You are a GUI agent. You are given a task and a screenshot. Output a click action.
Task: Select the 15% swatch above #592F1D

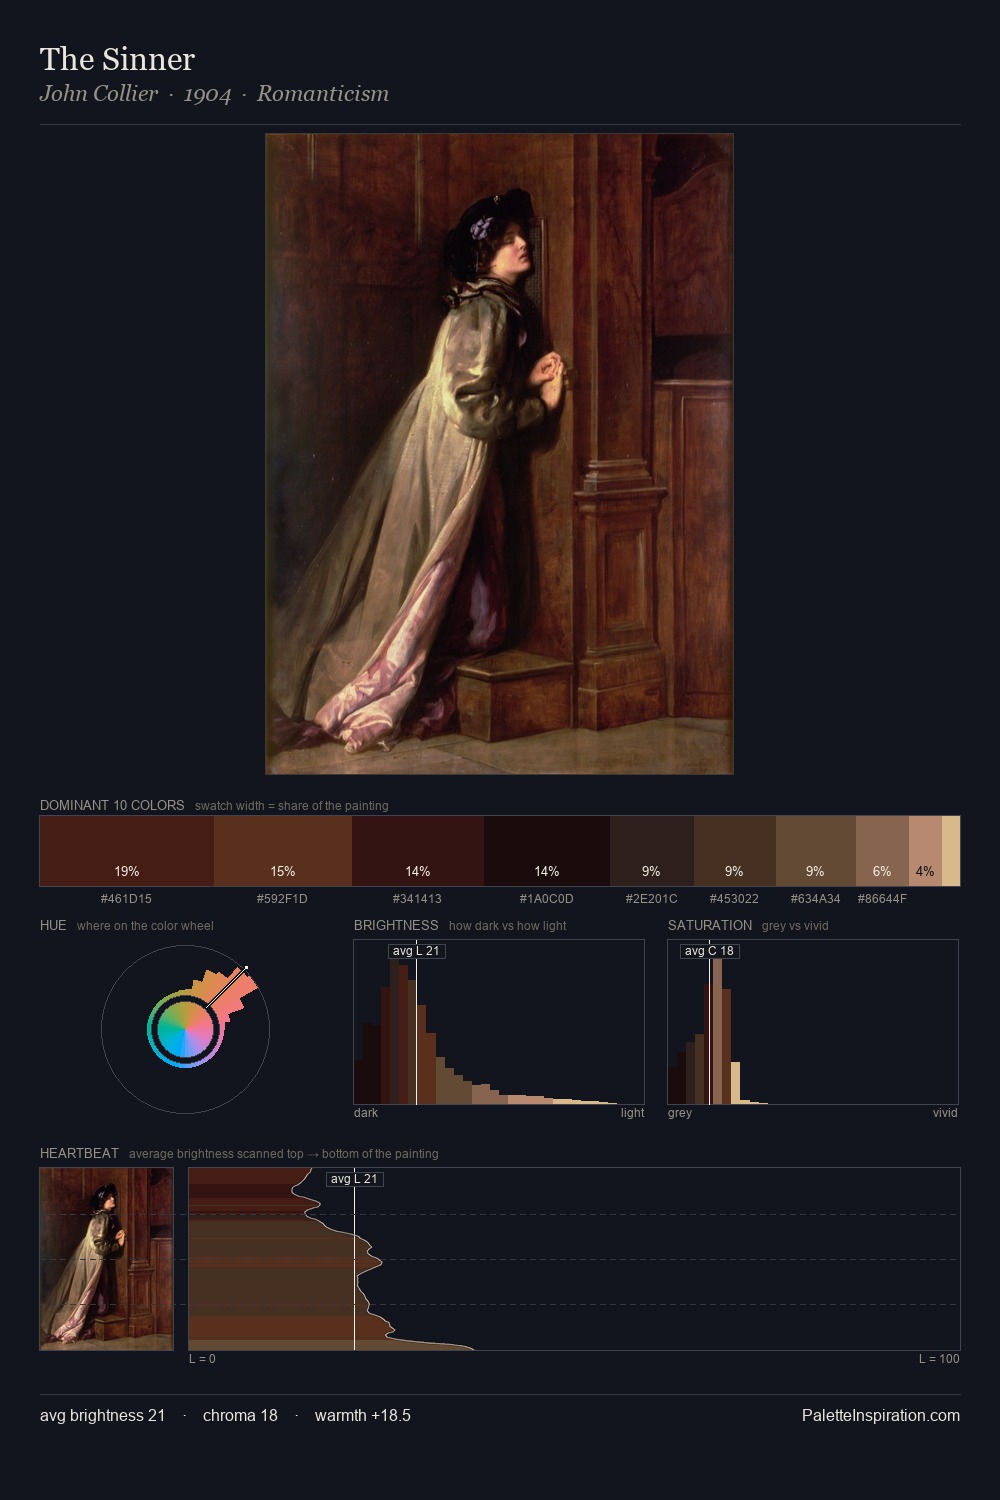[x=283, y=851]
